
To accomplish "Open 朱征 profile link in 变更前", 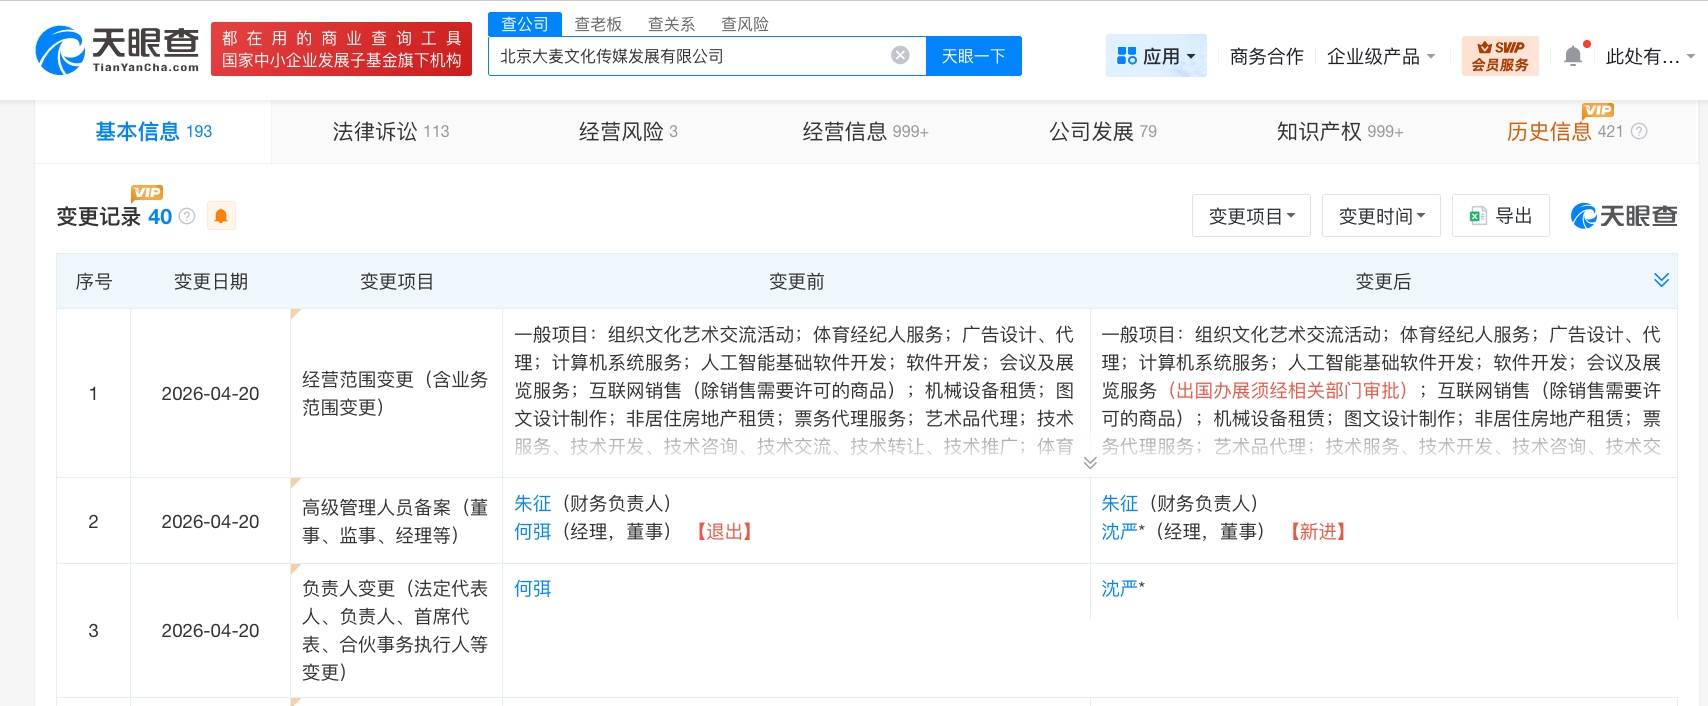I will point(532,503).
